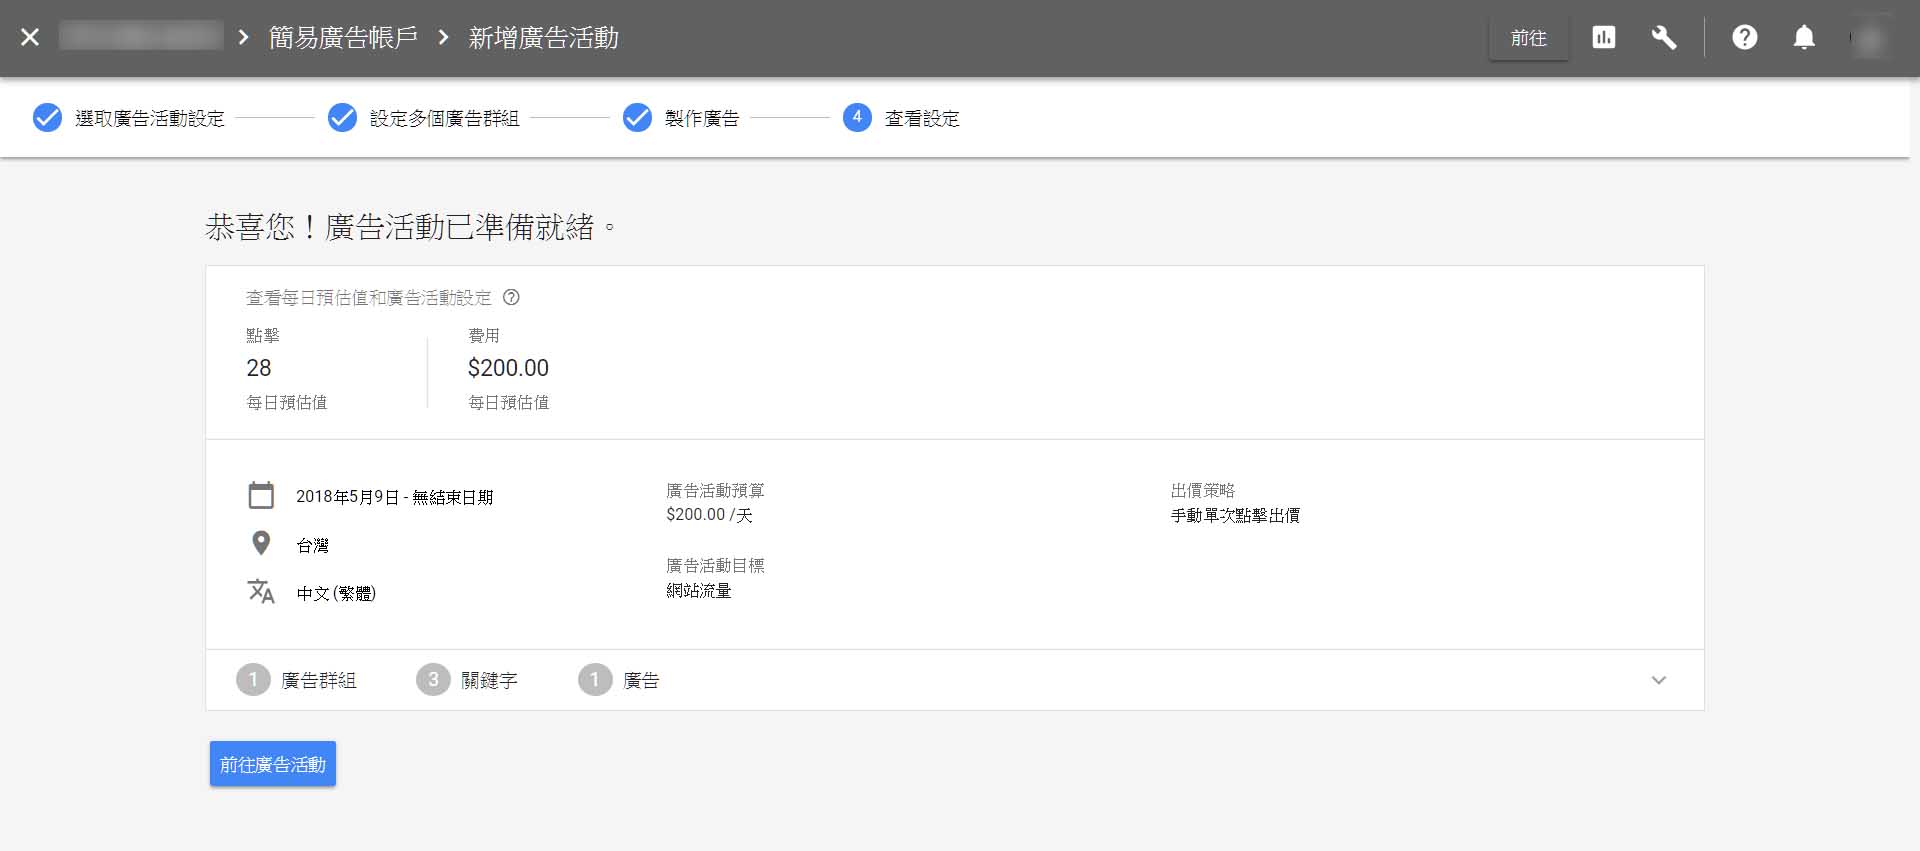Click the X close icon at top left
The image size is (1920, 851).
(30, 38)
